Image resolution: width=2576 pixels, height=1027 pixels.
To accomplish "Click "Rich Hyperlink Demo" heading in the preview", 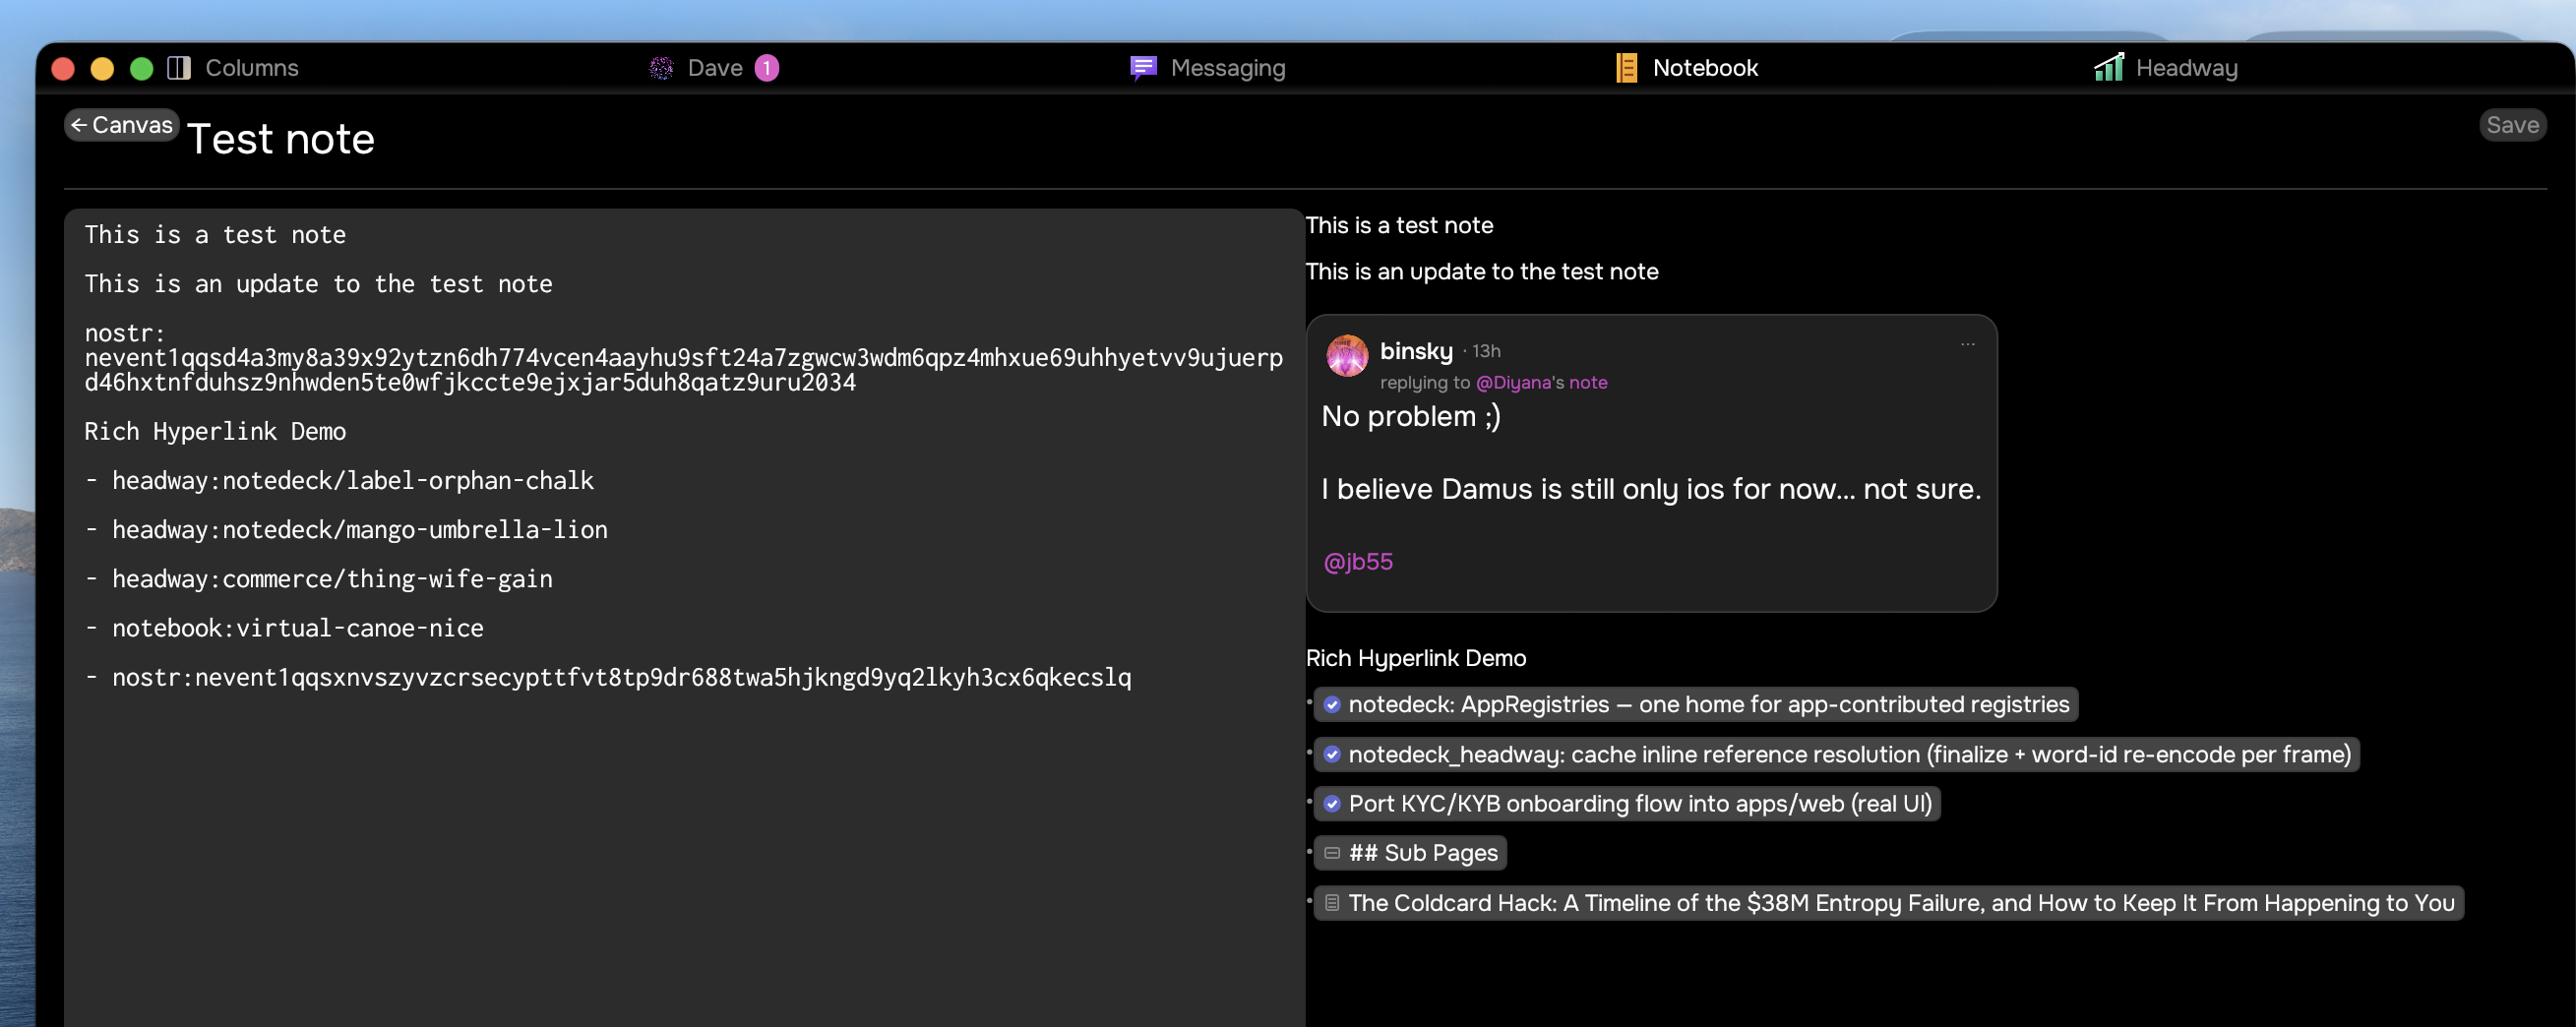I will pos(1416,658).
